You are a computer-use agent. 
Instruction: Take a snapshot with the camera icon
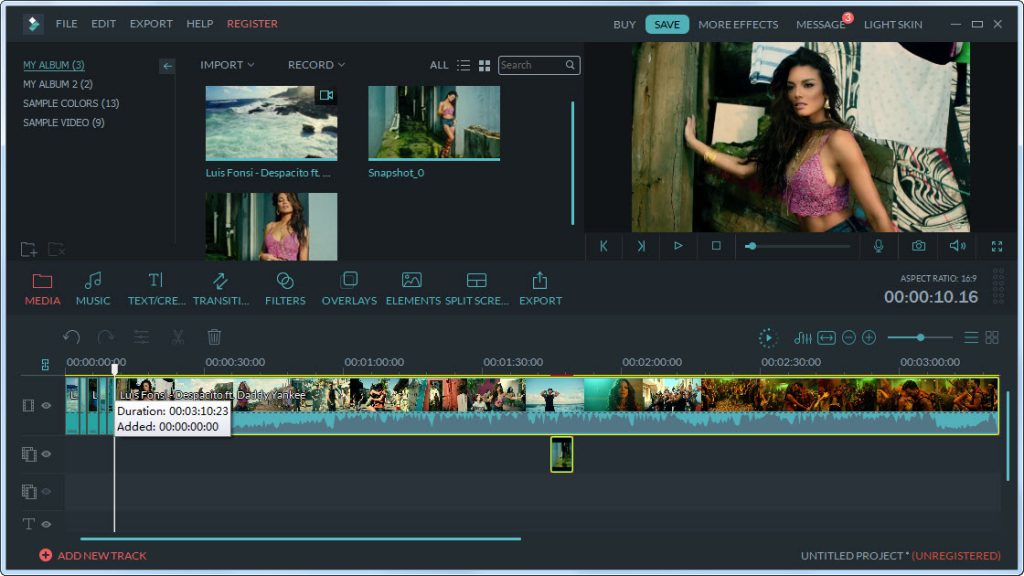click(x=918, y=246)
